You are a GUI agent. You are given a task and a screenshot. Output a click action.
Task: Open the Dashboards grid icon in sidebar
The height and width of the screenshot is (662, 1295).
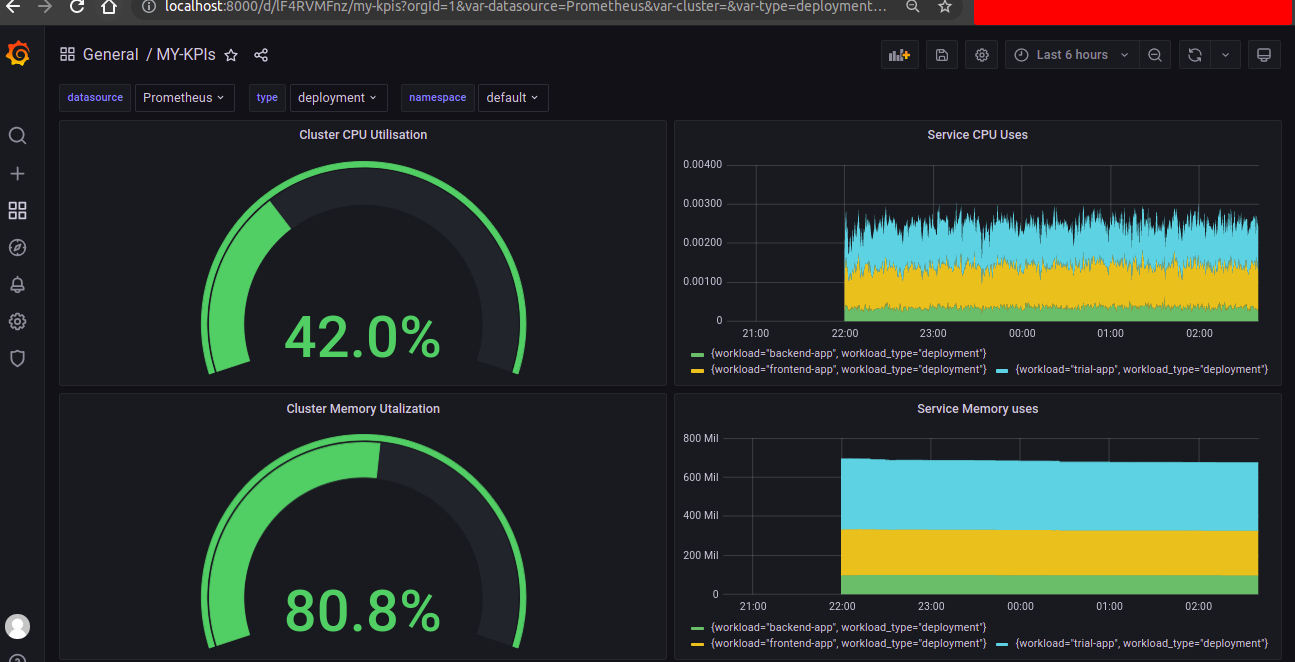[x=17, y=211]
